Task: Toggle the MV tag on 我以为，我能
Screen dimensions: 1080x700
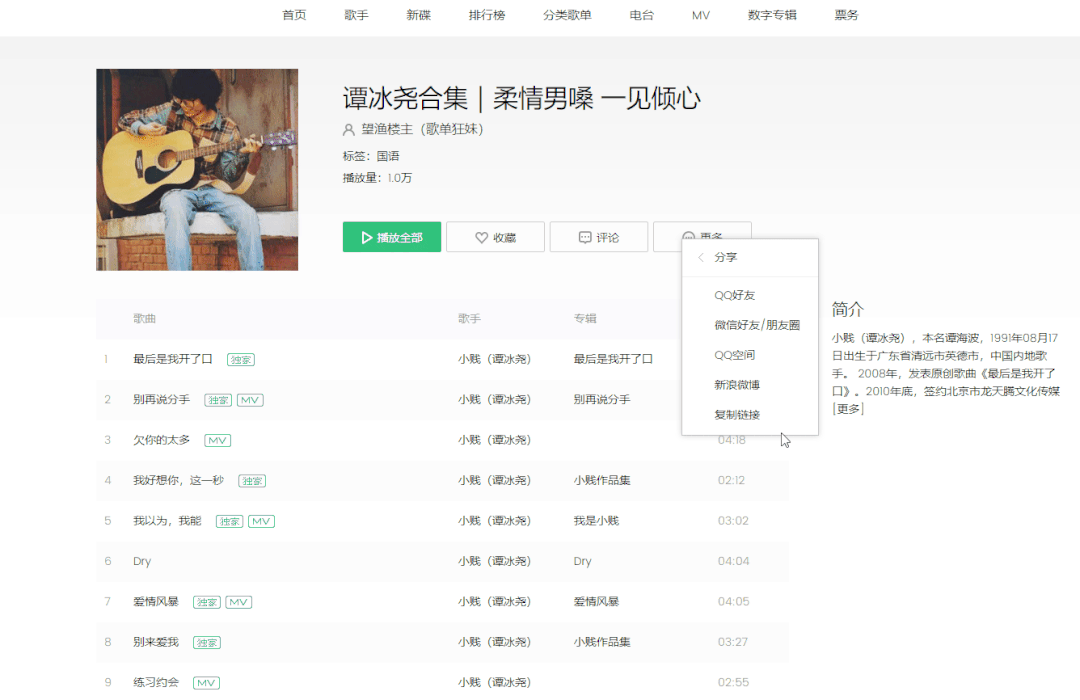Action: [260, 521]
